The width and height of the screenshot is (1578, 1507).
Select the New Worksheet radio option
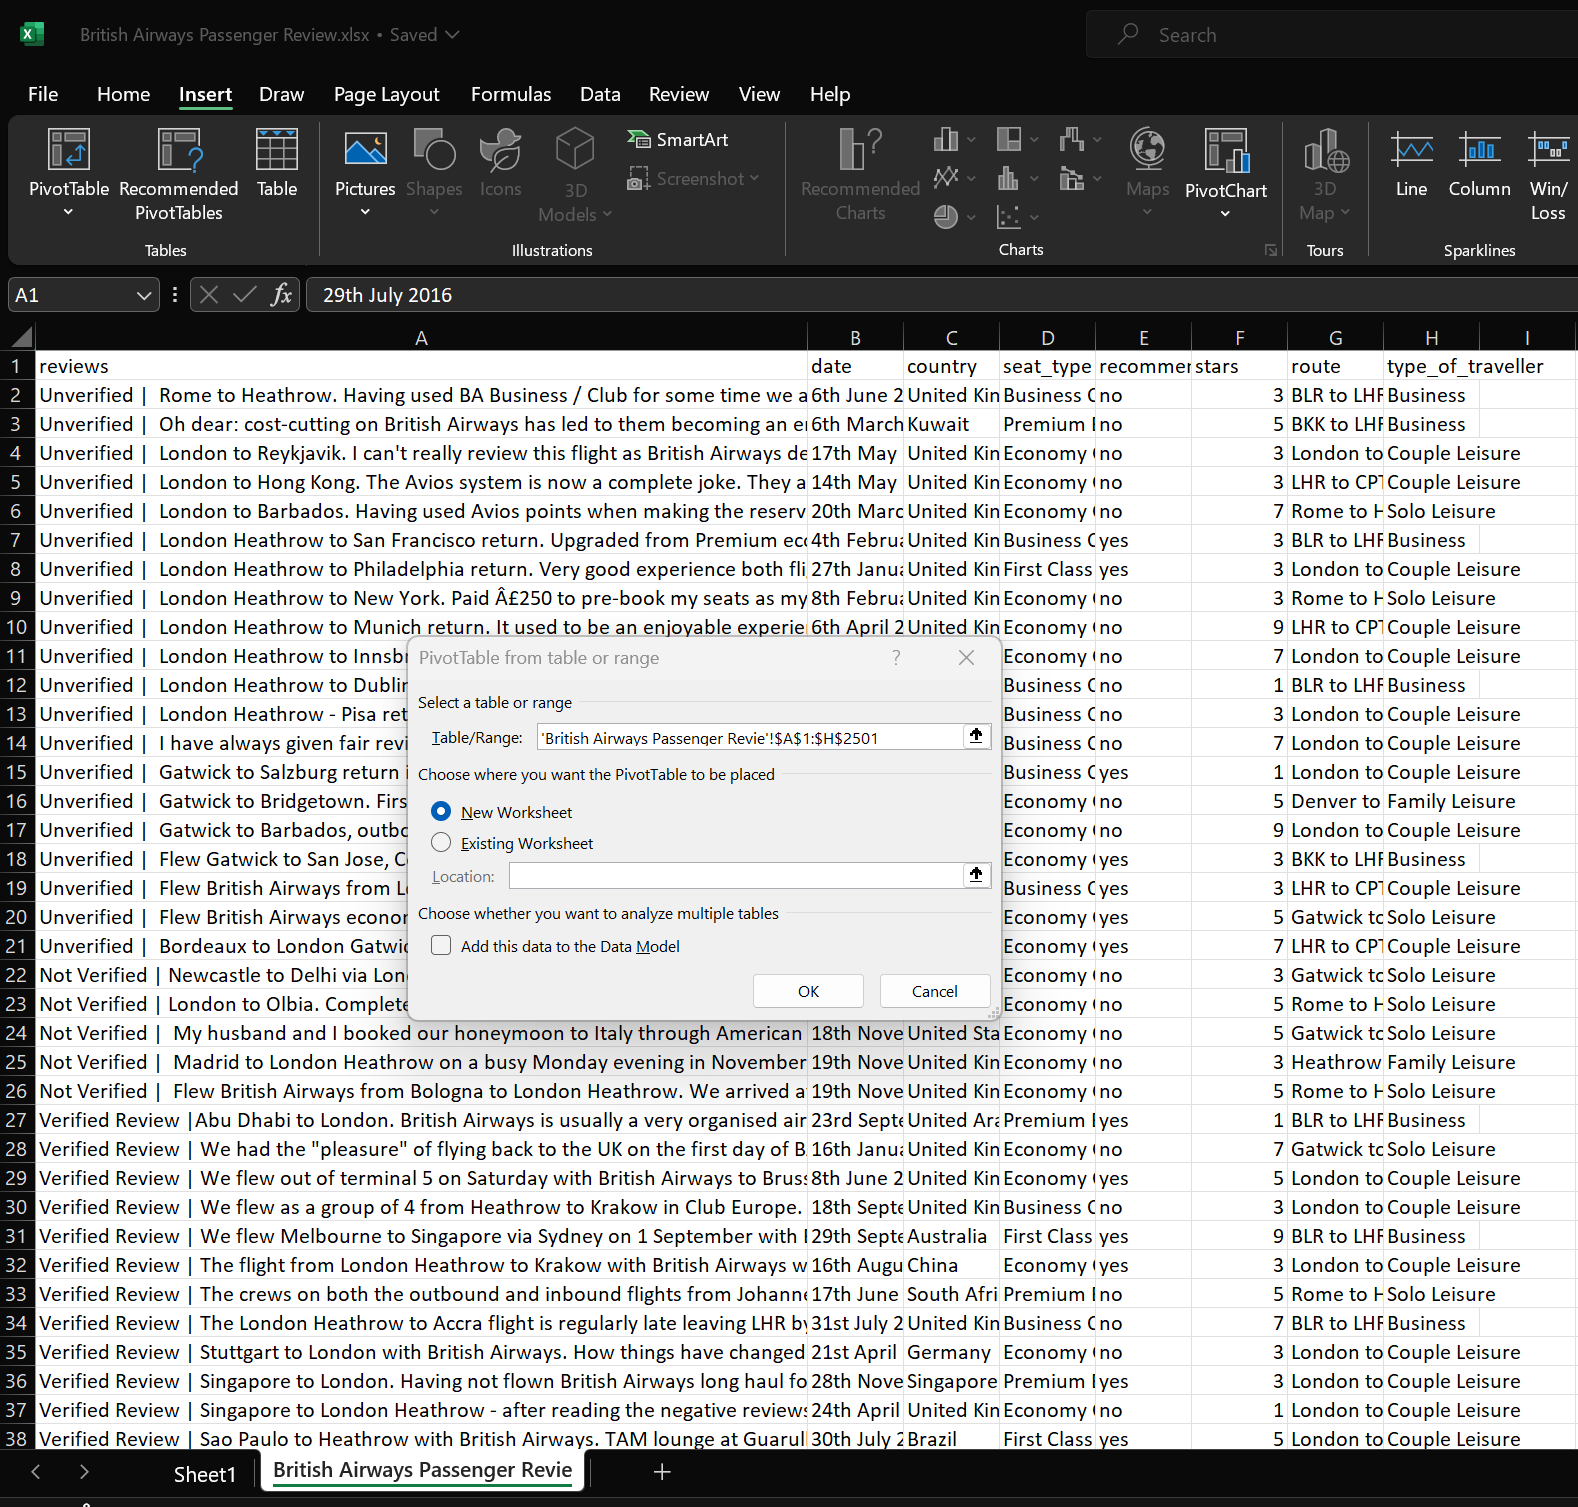[441, 811]
